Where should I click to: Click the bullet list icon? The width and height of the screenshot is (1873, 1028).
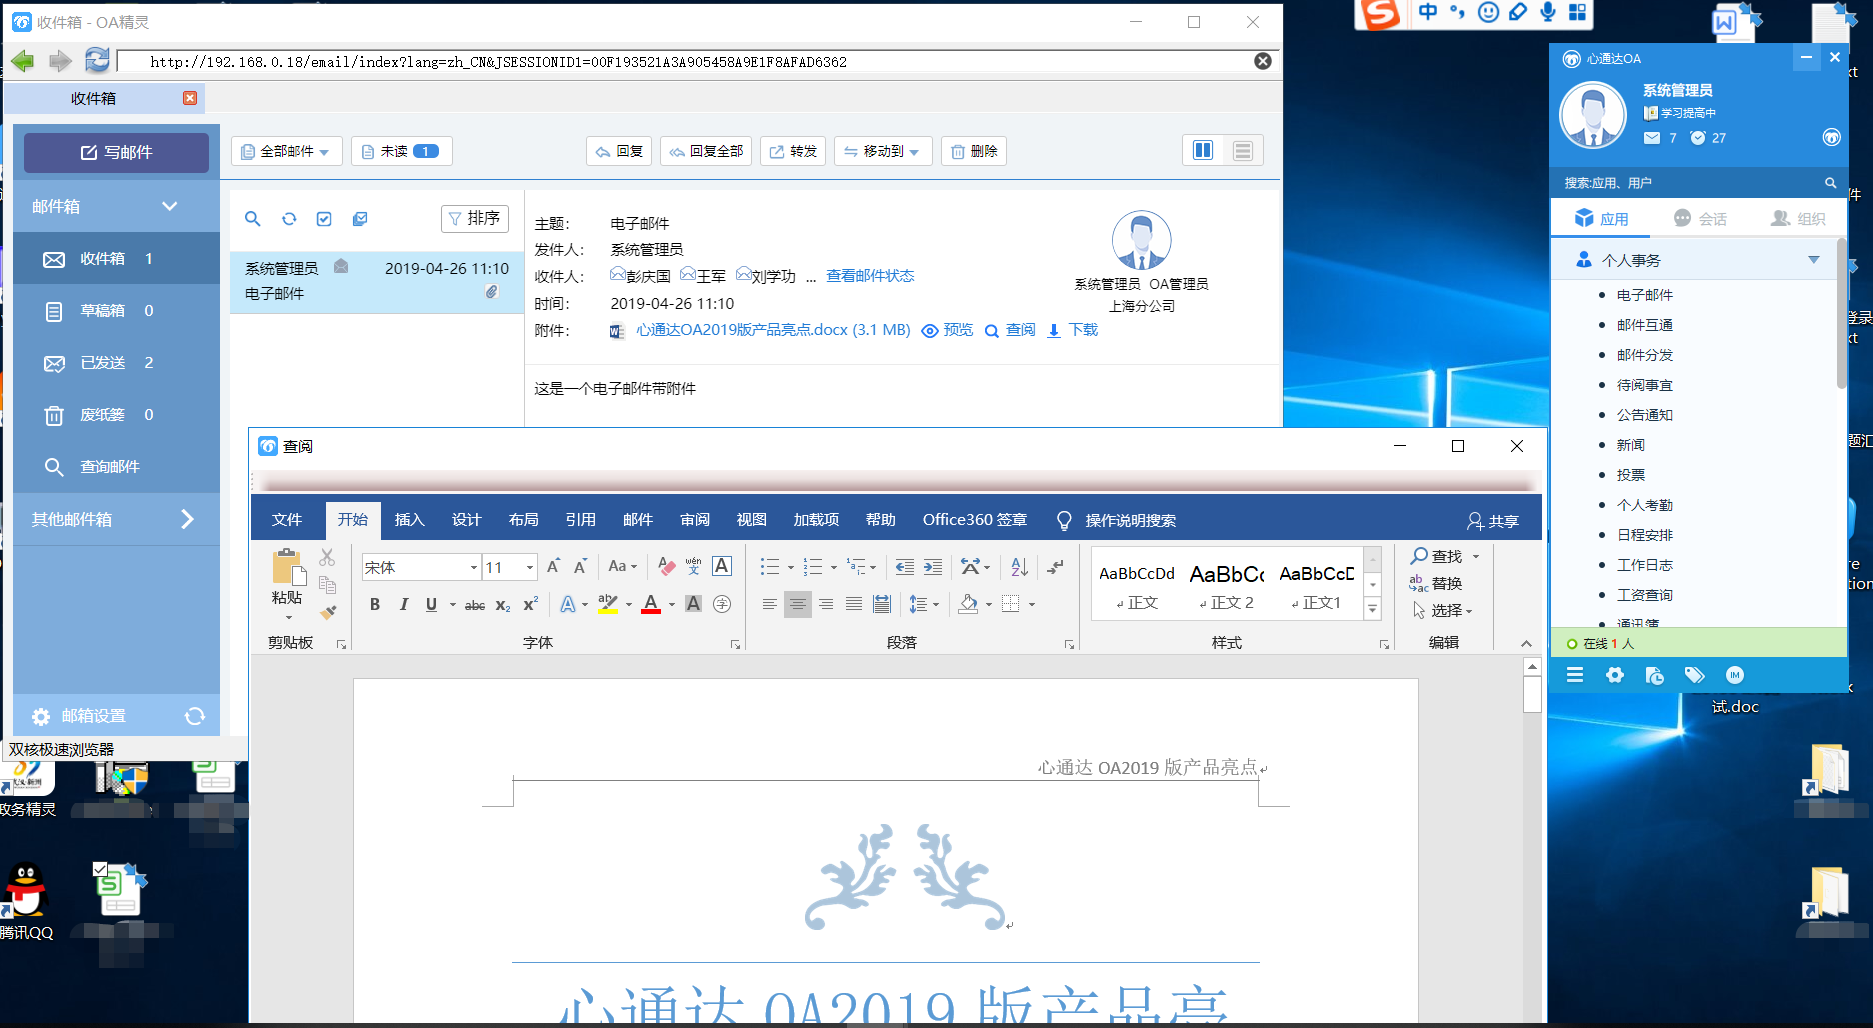(769, 567)
